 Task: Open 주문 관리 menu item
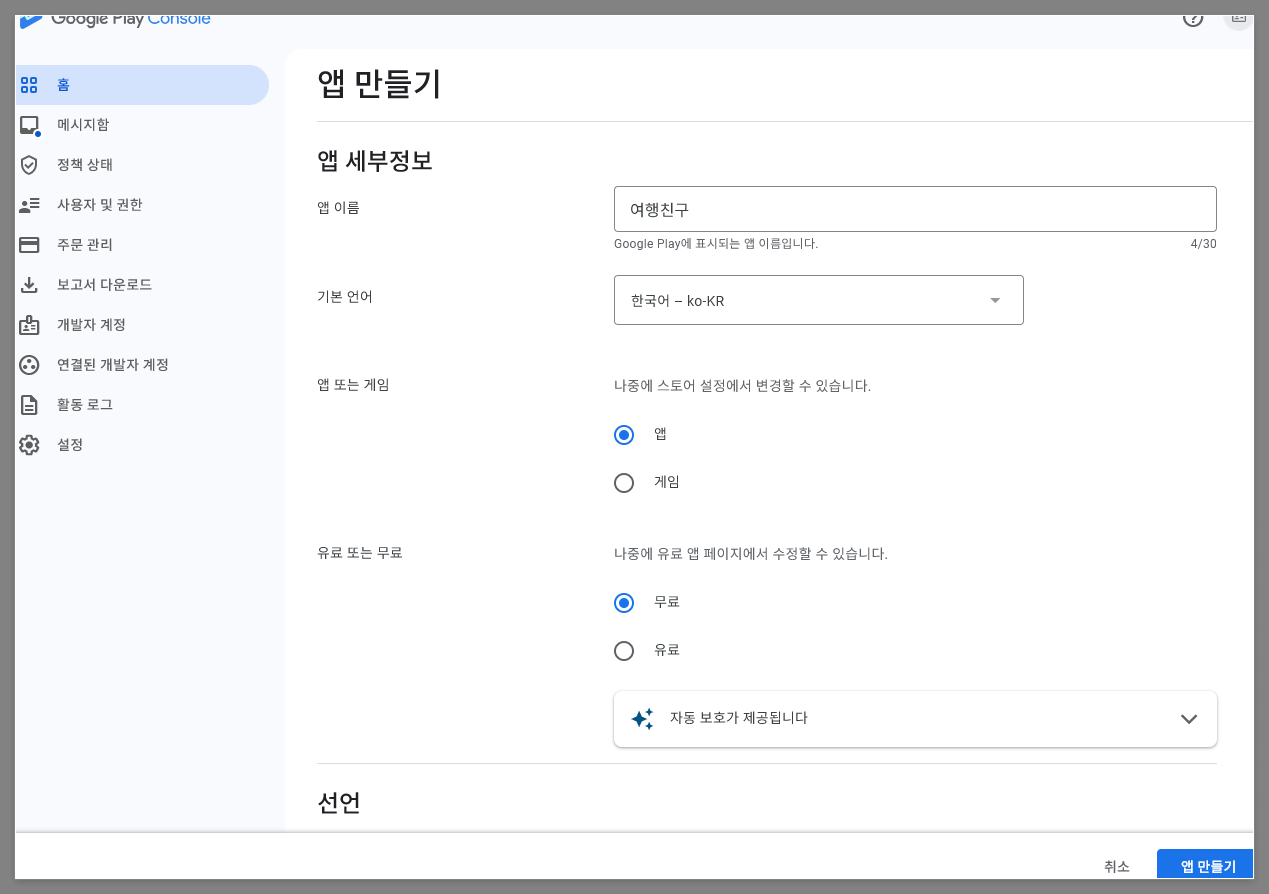[x=142, y=245]
